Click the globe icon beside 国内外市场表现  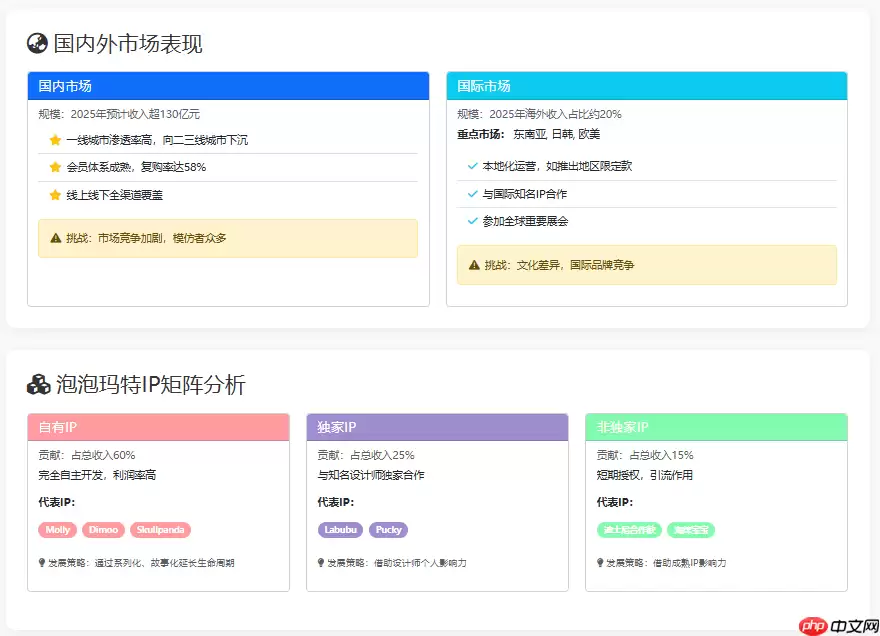pyautogui.click(x=35, y=43)
